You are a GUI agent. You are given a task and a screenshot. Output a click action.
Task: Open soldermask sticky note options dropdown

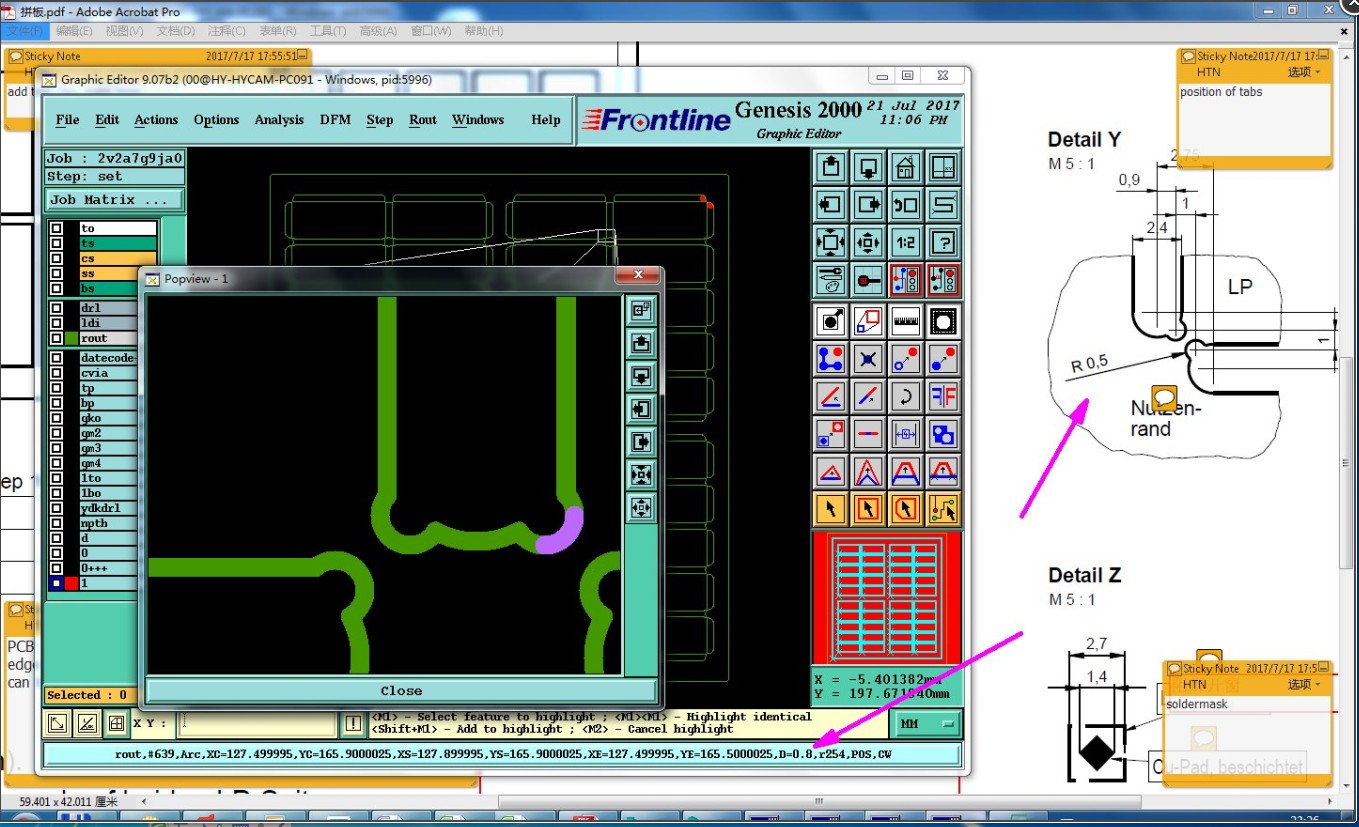1304,684
